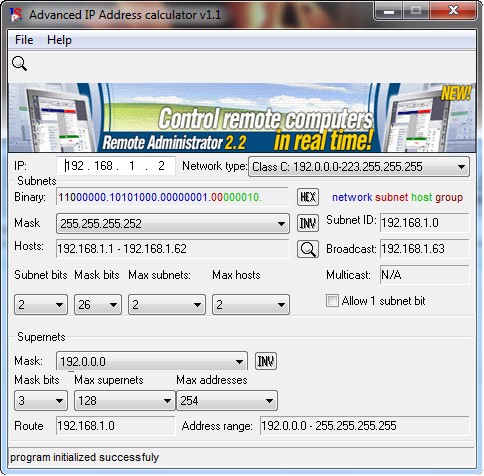Enable Allow 1 subnet bit checkbox
The width and height of the screenshot is (484, 476).
pos(332,301)
